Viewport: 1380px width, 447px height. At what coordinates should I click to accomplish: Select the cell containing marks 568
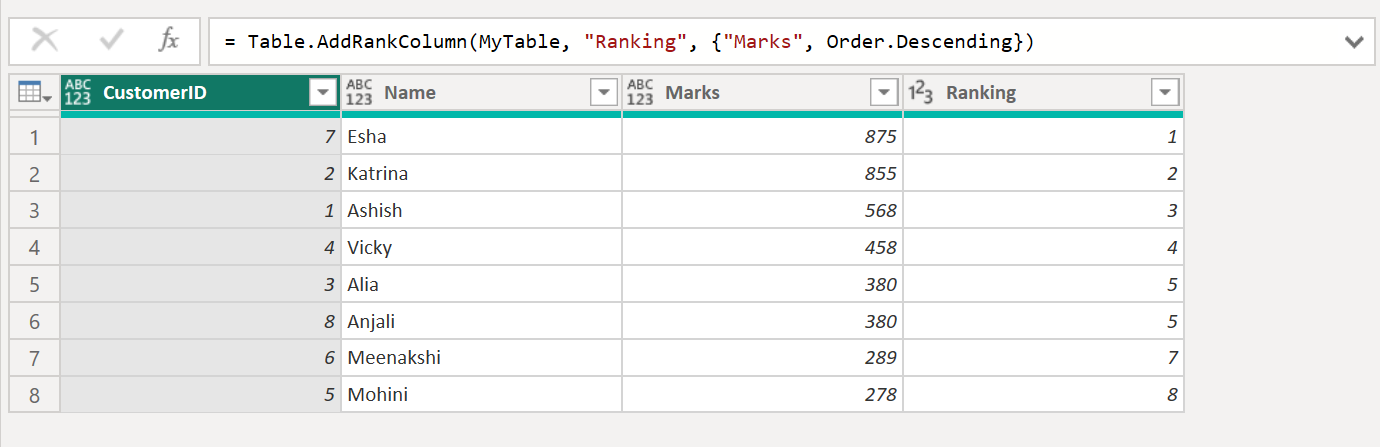pyautogui.click(x=762, y=211)
